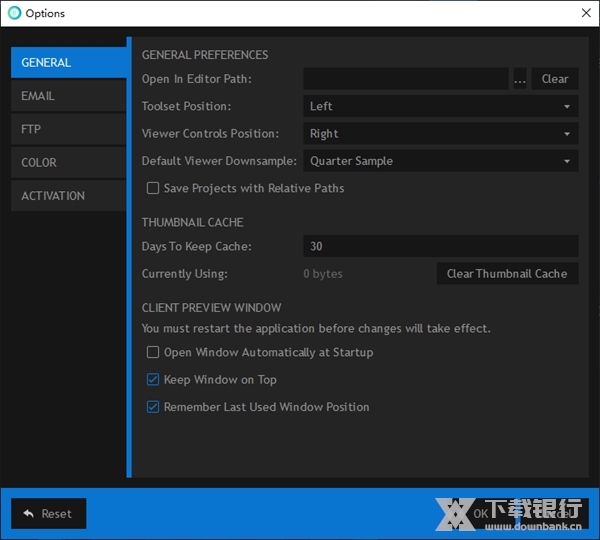Uncheck Keep Window on Top
Viewport: 600px width, 540px height.
(x=153, y=380)
